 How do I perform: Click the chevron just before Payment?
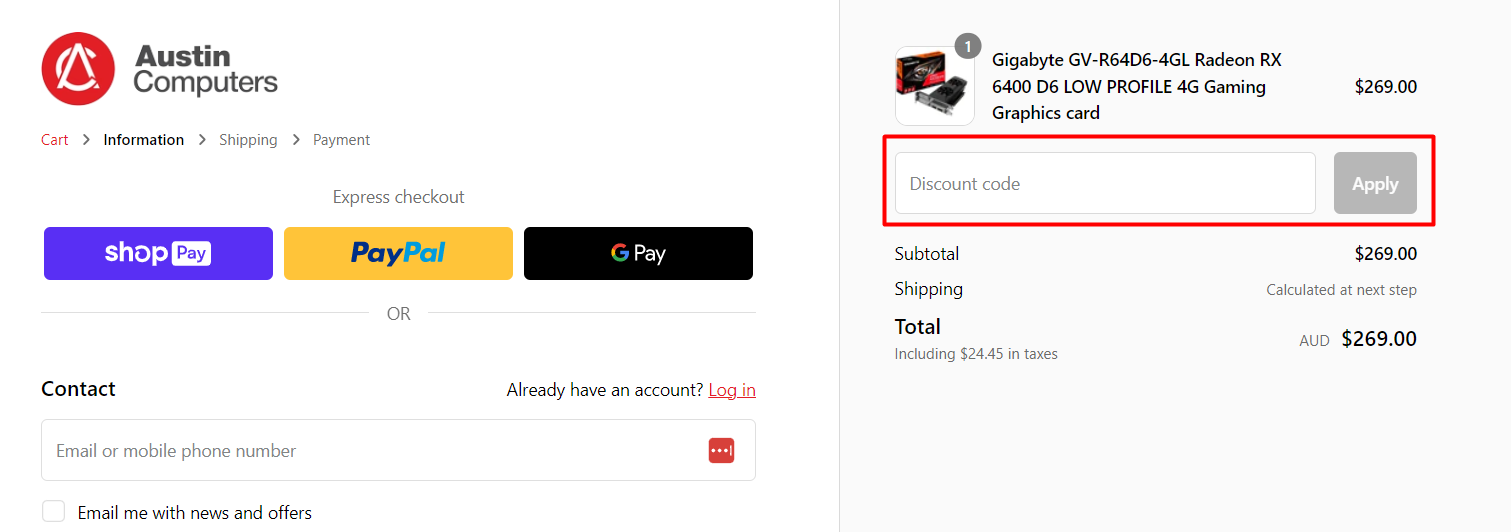296,140
